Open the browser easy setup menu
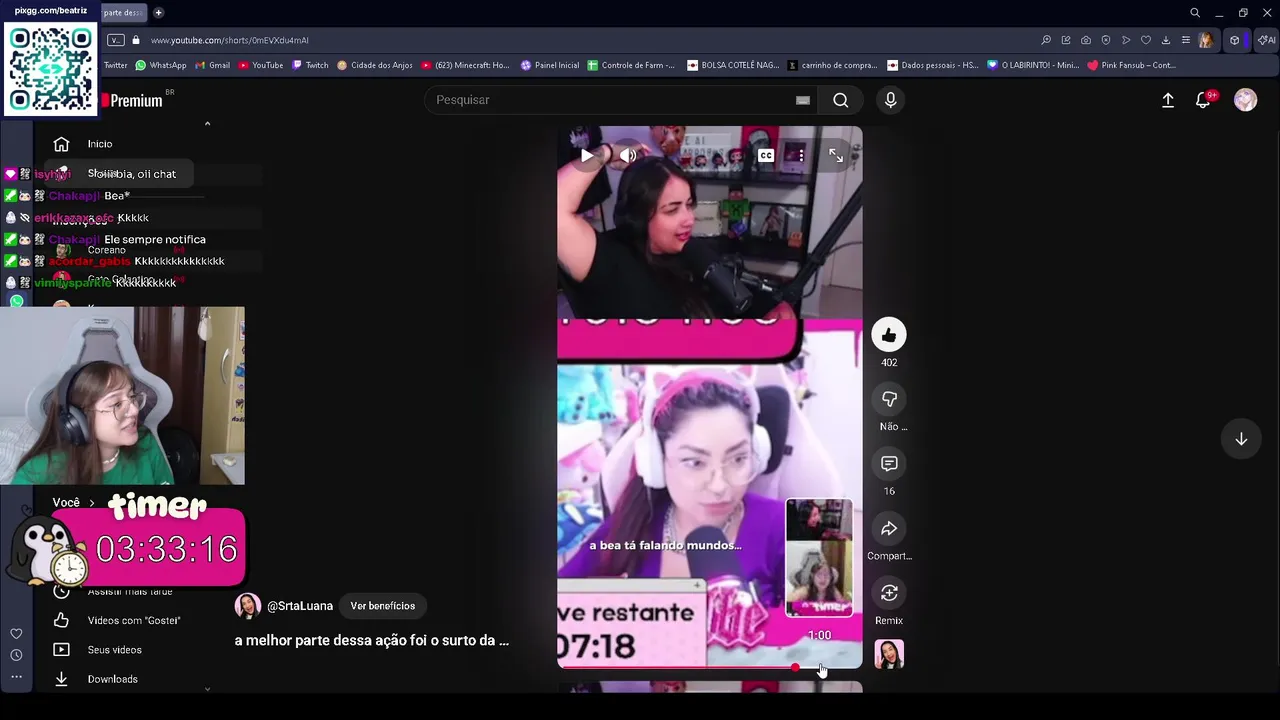Image resolution: width=1280 pixels, height=720 pixels. [x=1186, y=40]
